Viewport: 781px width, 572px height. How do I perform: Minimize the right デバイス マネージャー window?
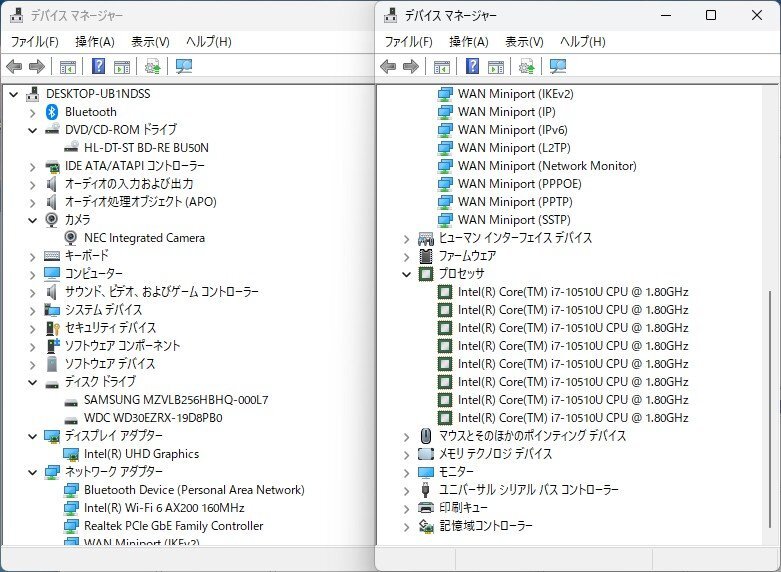(666, 15)
